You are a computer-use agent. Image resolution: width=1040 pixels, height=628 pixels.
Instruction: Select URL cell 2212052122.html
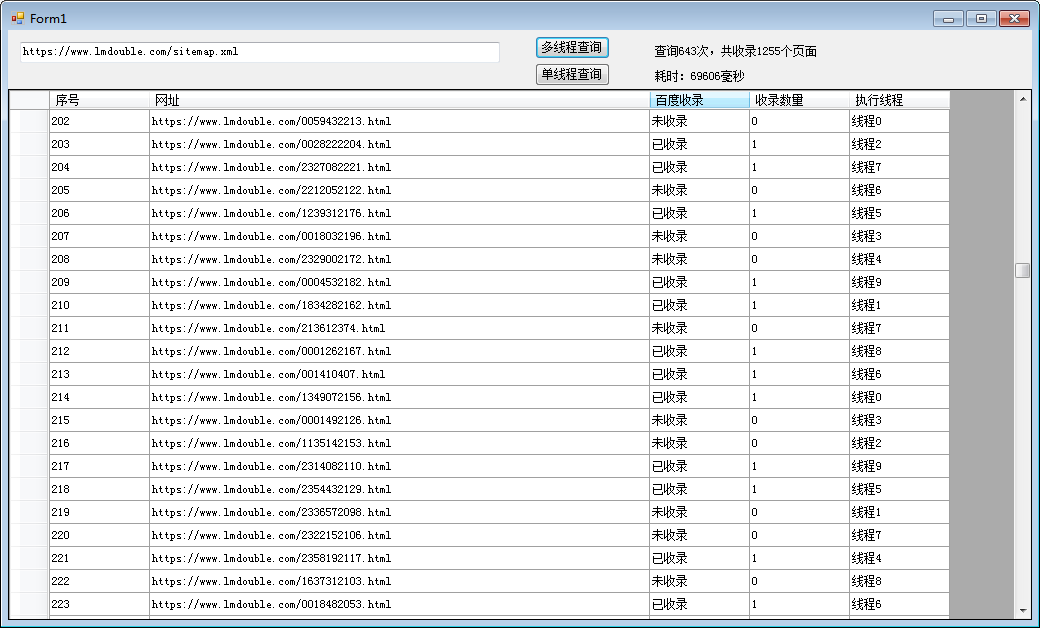click(x=399, y=190)
